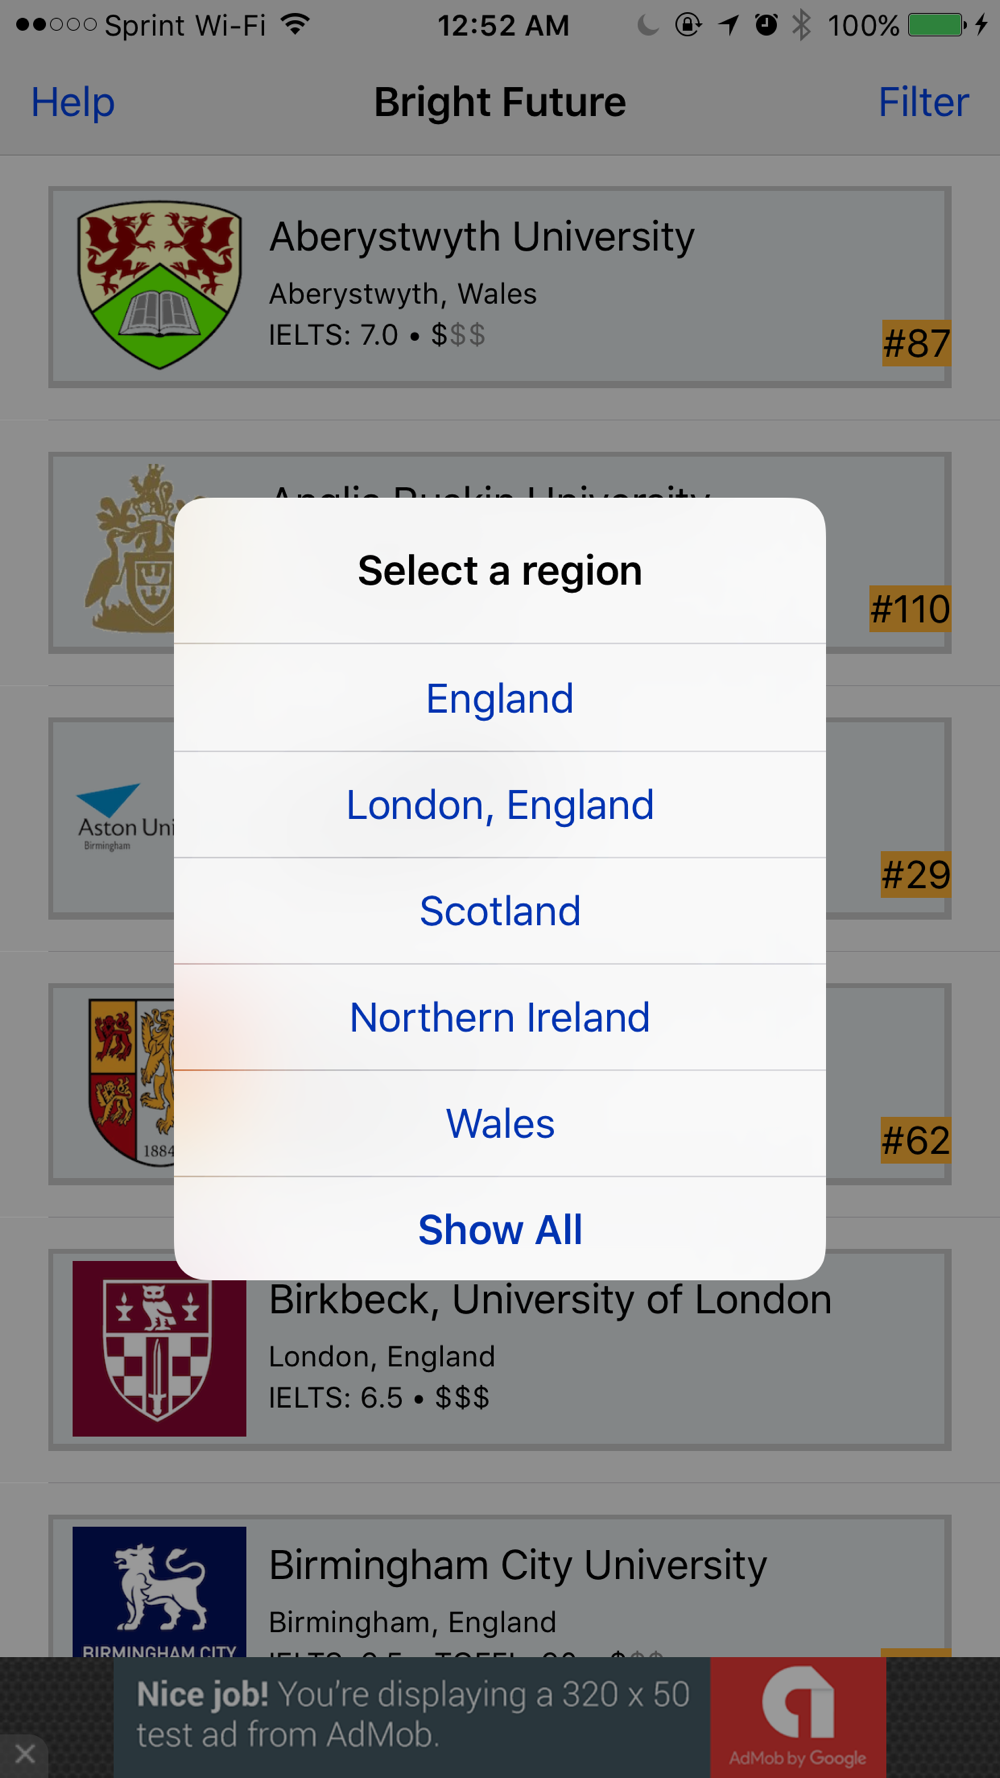Tap the Bluetooth status icon
Image resolution: width=1000 pixels, height=1778 pixels.
pos(801,25)
